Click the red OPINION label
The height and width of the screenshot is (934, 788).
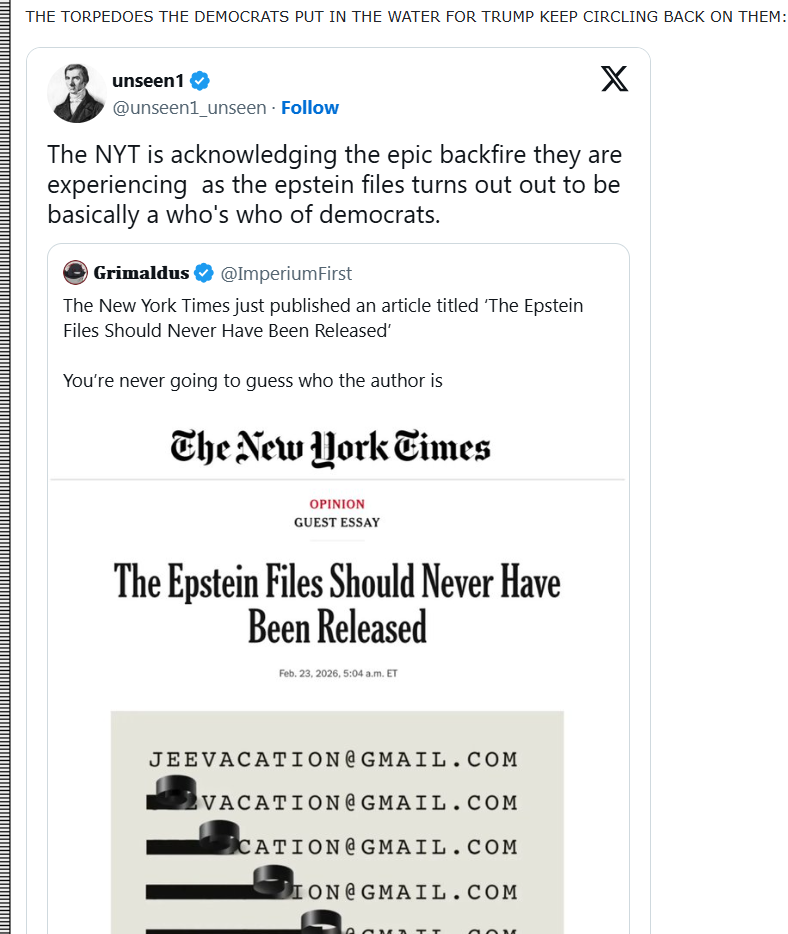pyautogui.click(x=337, y=504)
